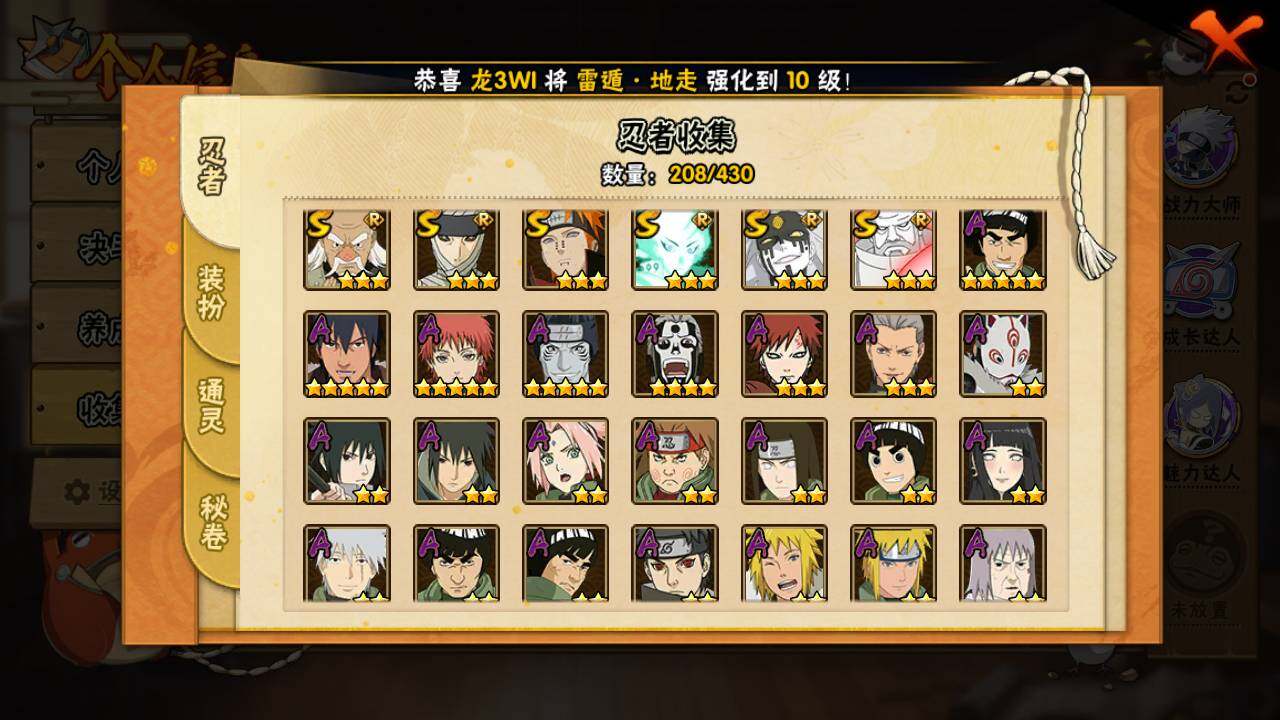Pick the skull-masked Hidan A-rank portrait
1280x720 pixels.
675,354
